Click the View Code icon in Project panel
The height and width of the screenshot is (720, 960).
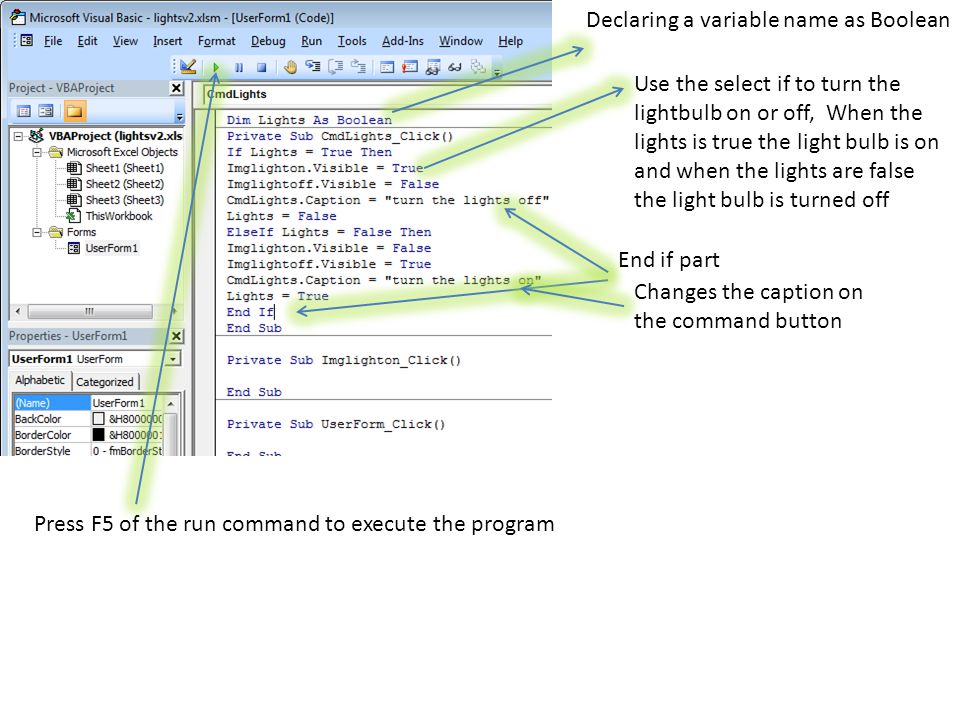24,111
